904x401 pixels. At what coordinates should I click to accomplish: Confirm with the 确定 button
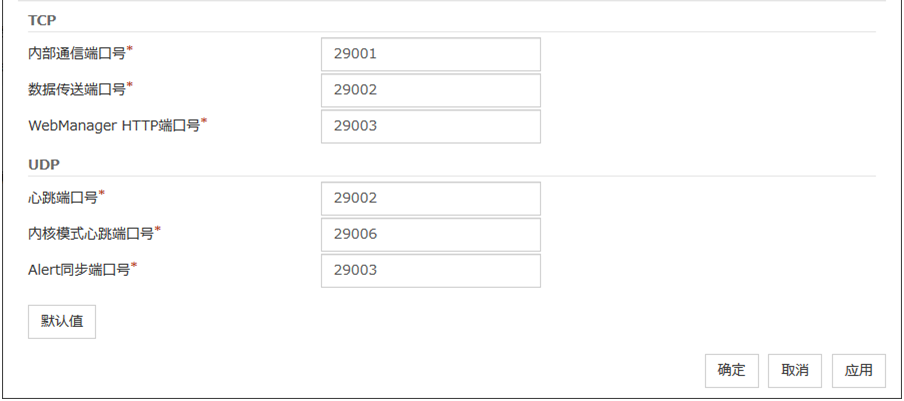point(731,370)
